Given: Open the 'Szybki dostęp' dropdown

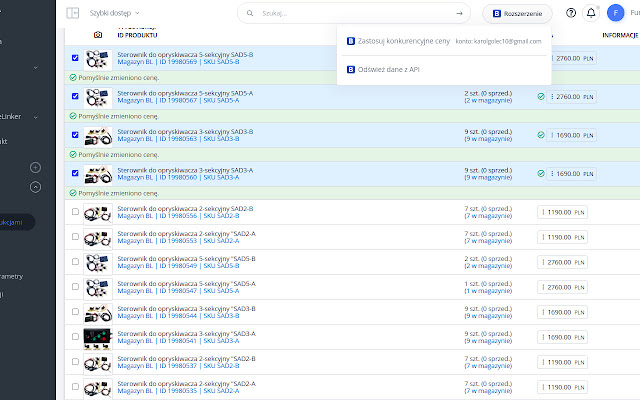Looking at the screenshot, I should pos(114,13).
